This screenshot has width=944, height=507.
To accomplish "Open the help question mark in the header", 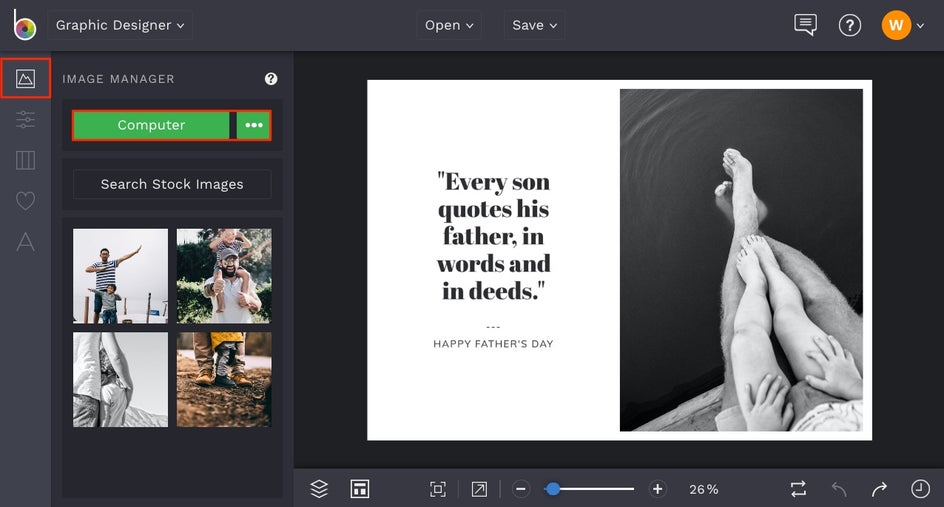I will coord(849,25).
